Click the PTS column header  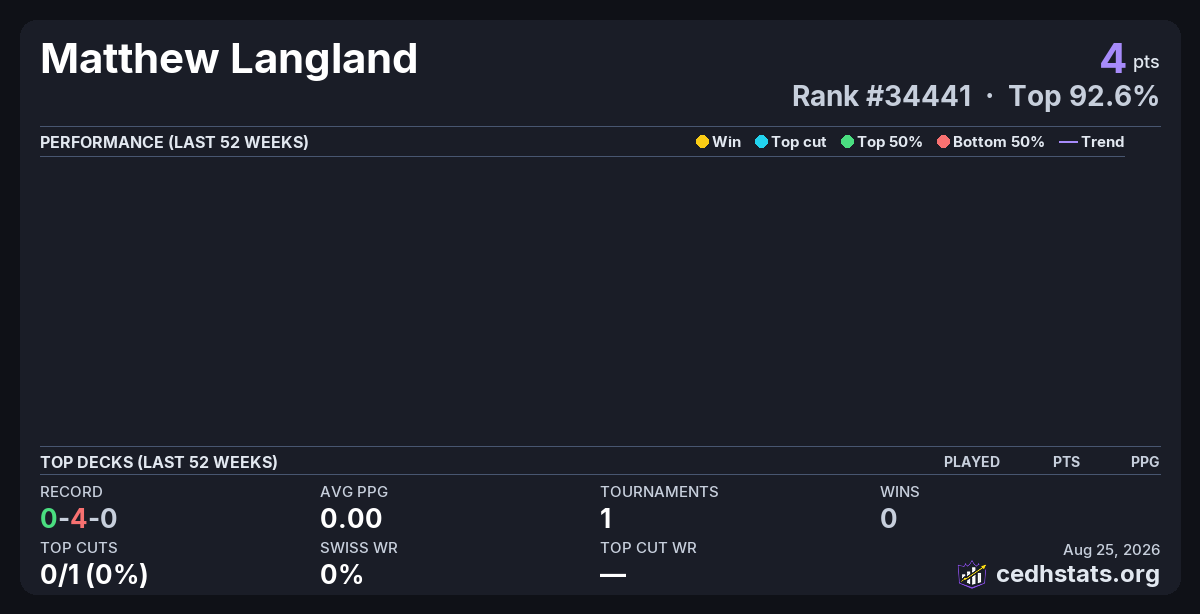[x=1066, y=462]
